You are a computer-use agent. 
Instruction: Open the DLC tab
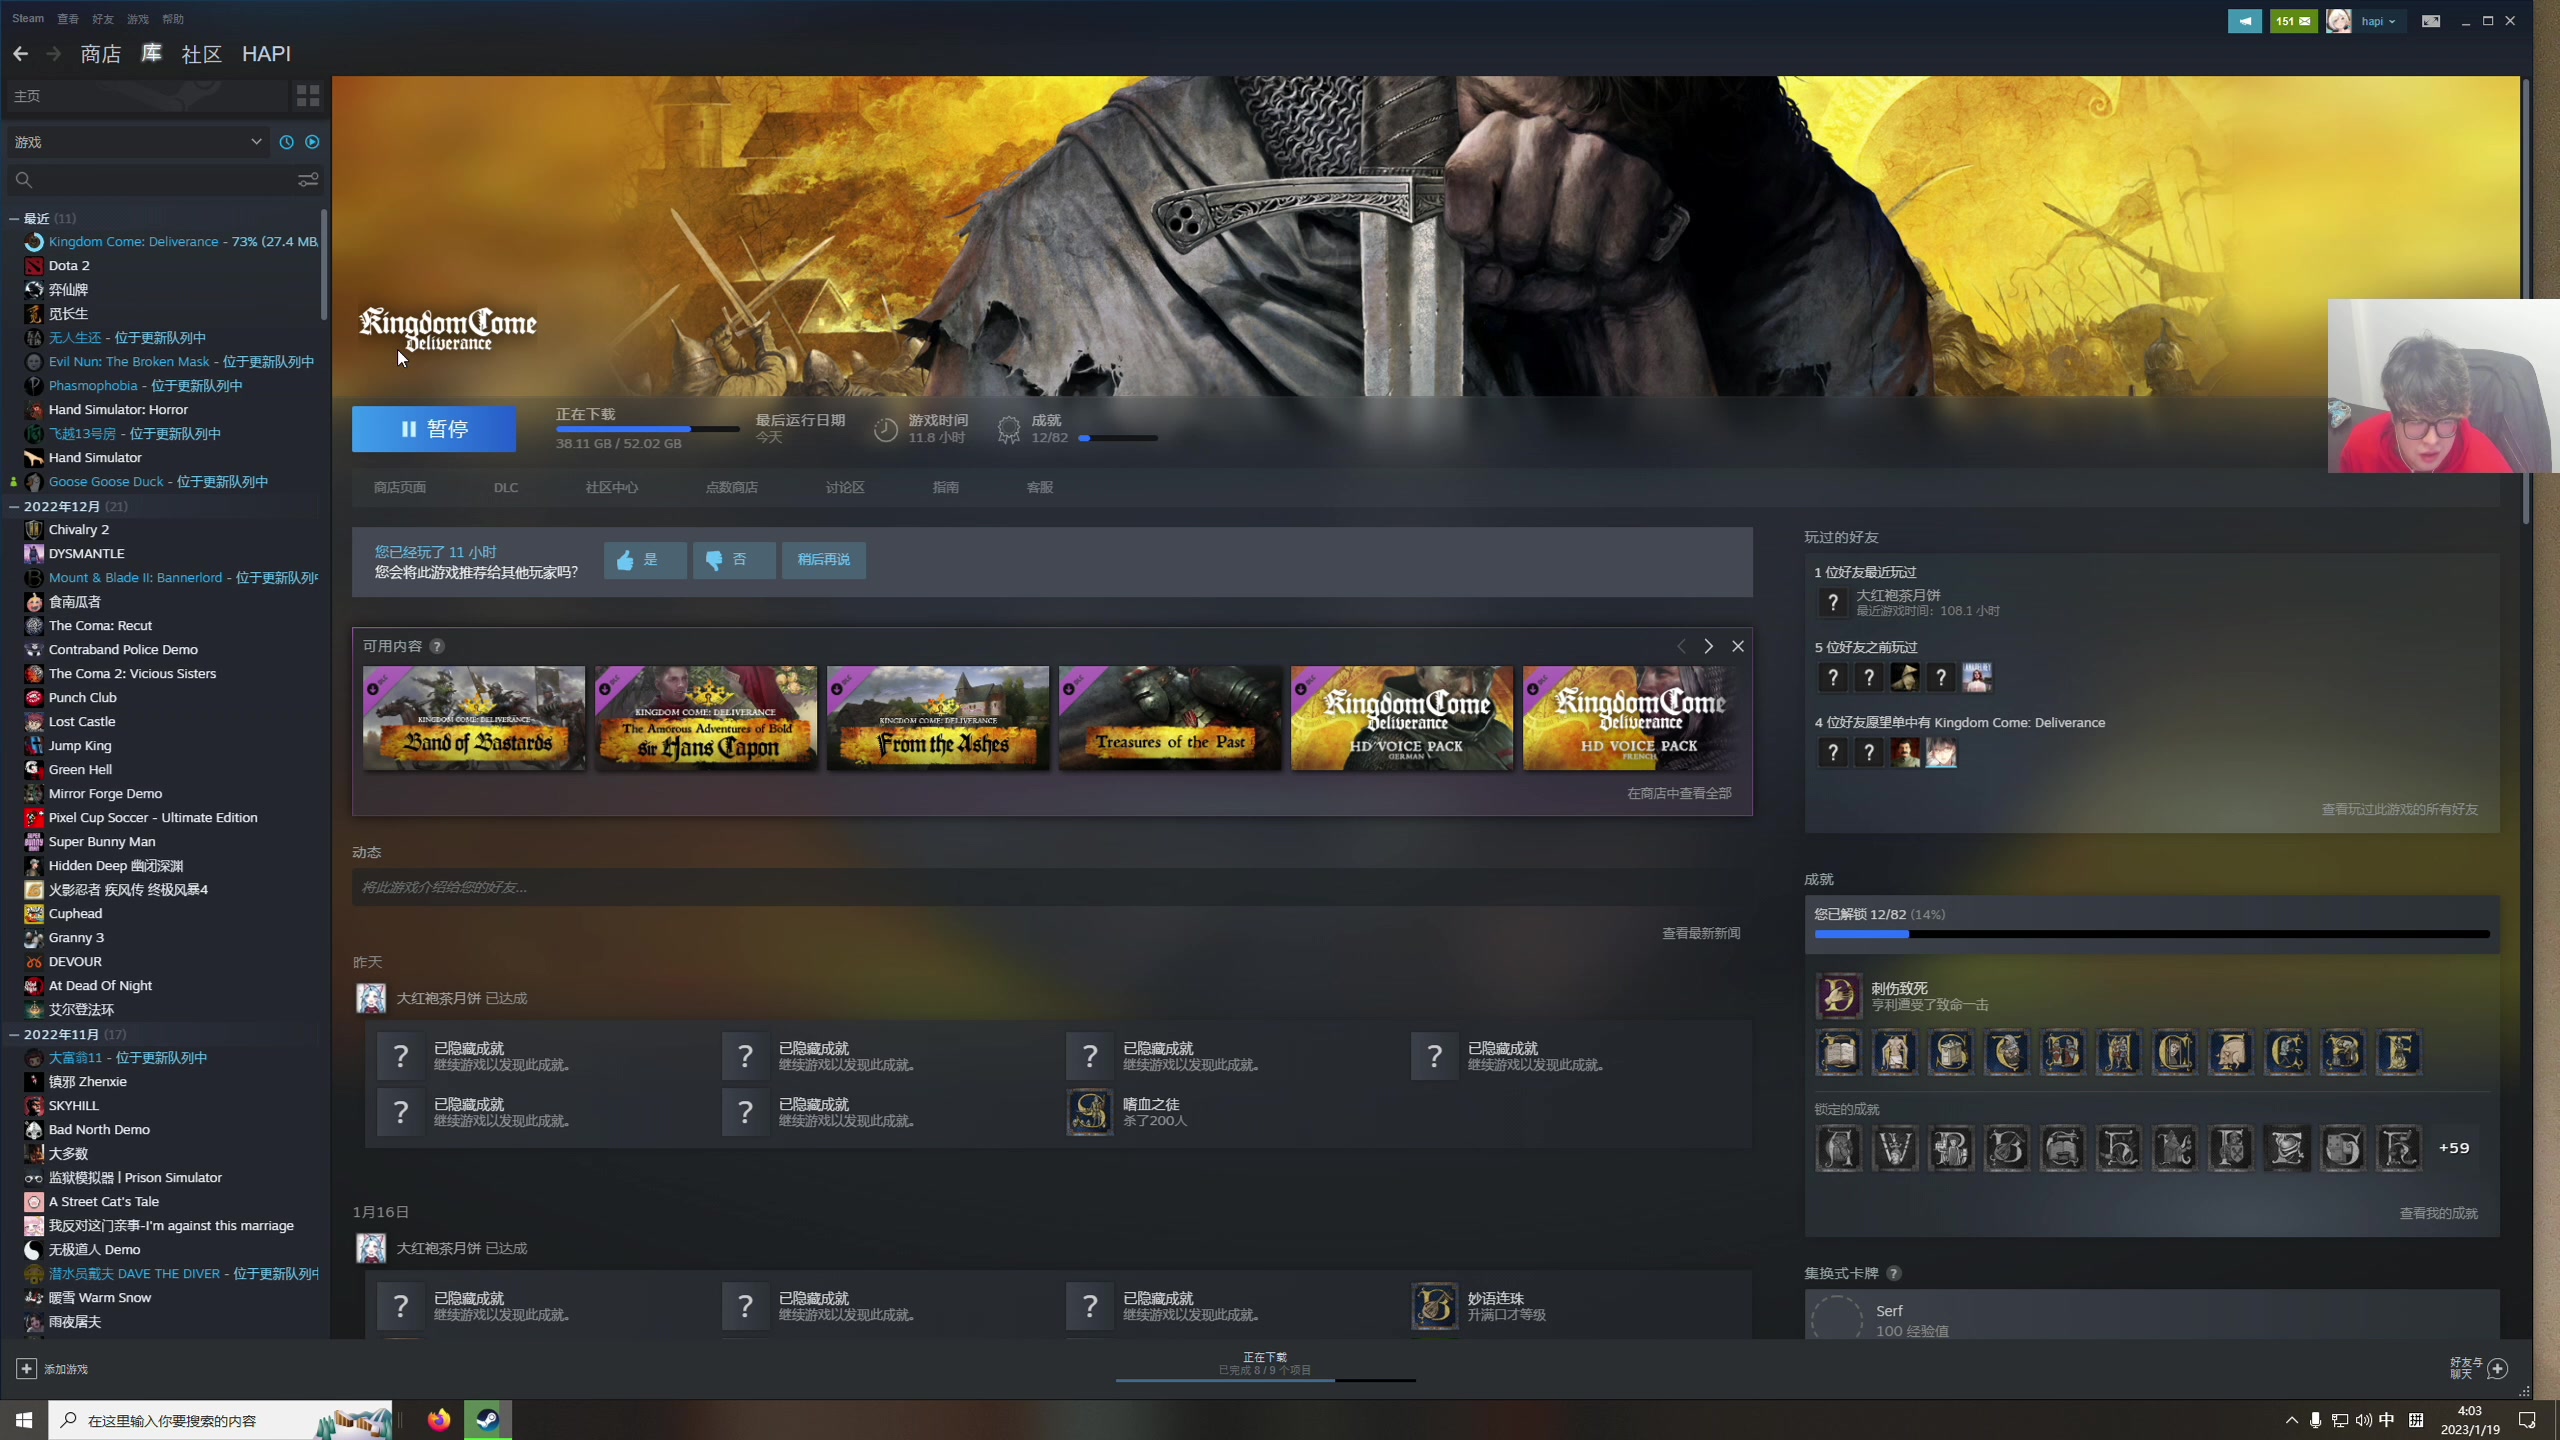pyautogui.click(x=506, y=487)
